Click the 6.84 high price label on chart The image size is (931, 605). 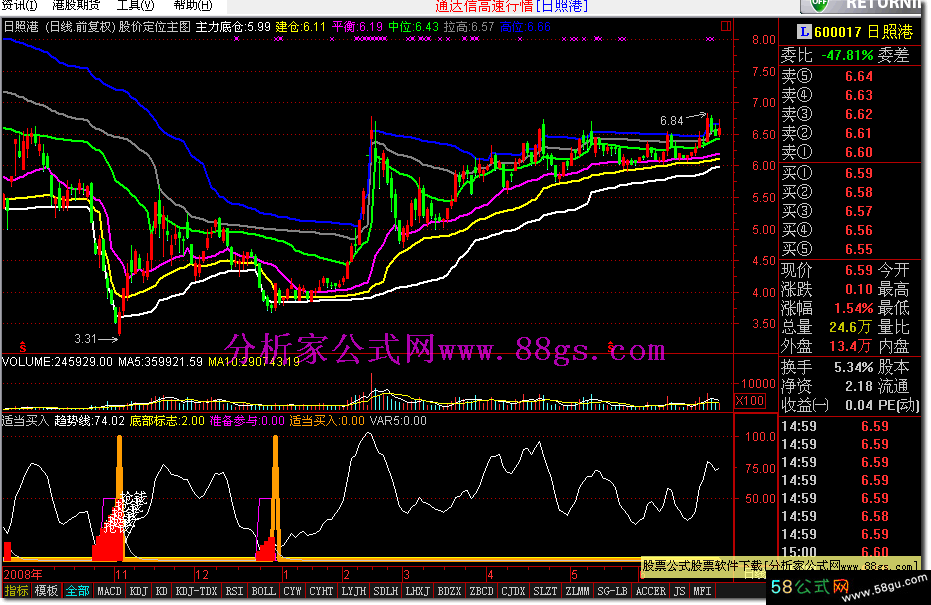672,121
